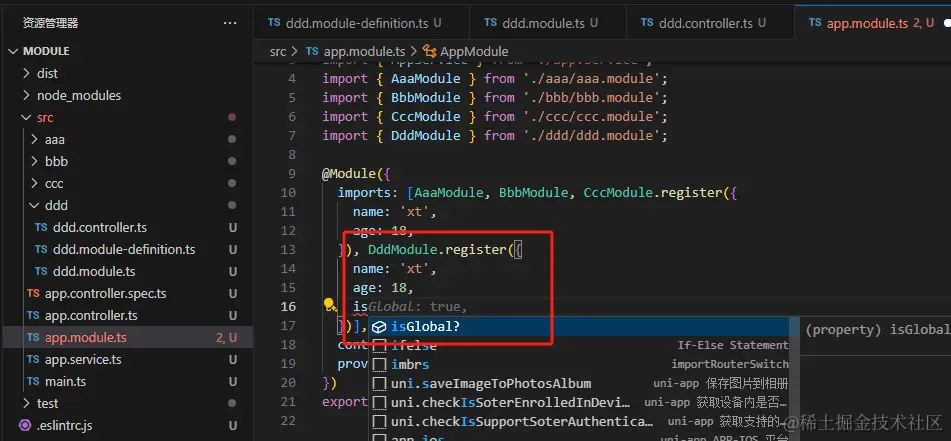Open the Explorer panel more actions ellipsis
The width and height of the screenshot is (951, 441).
pyautogui.click(x=230, y=23)
